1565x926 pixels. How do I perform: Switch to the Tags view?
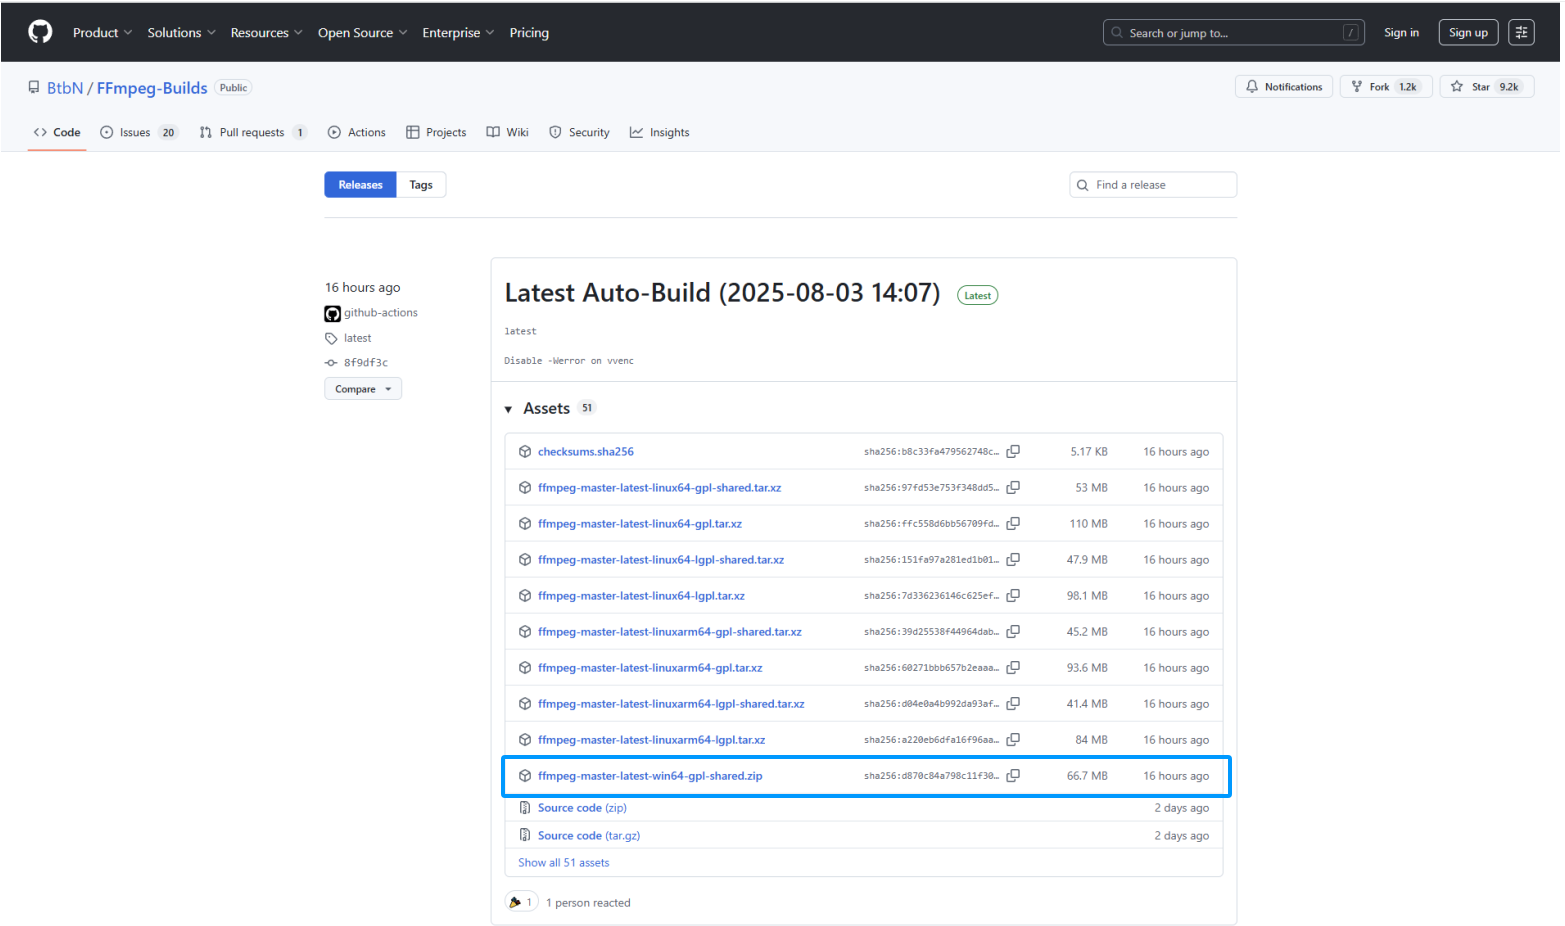pyautogui.click(x=421, y=185)
